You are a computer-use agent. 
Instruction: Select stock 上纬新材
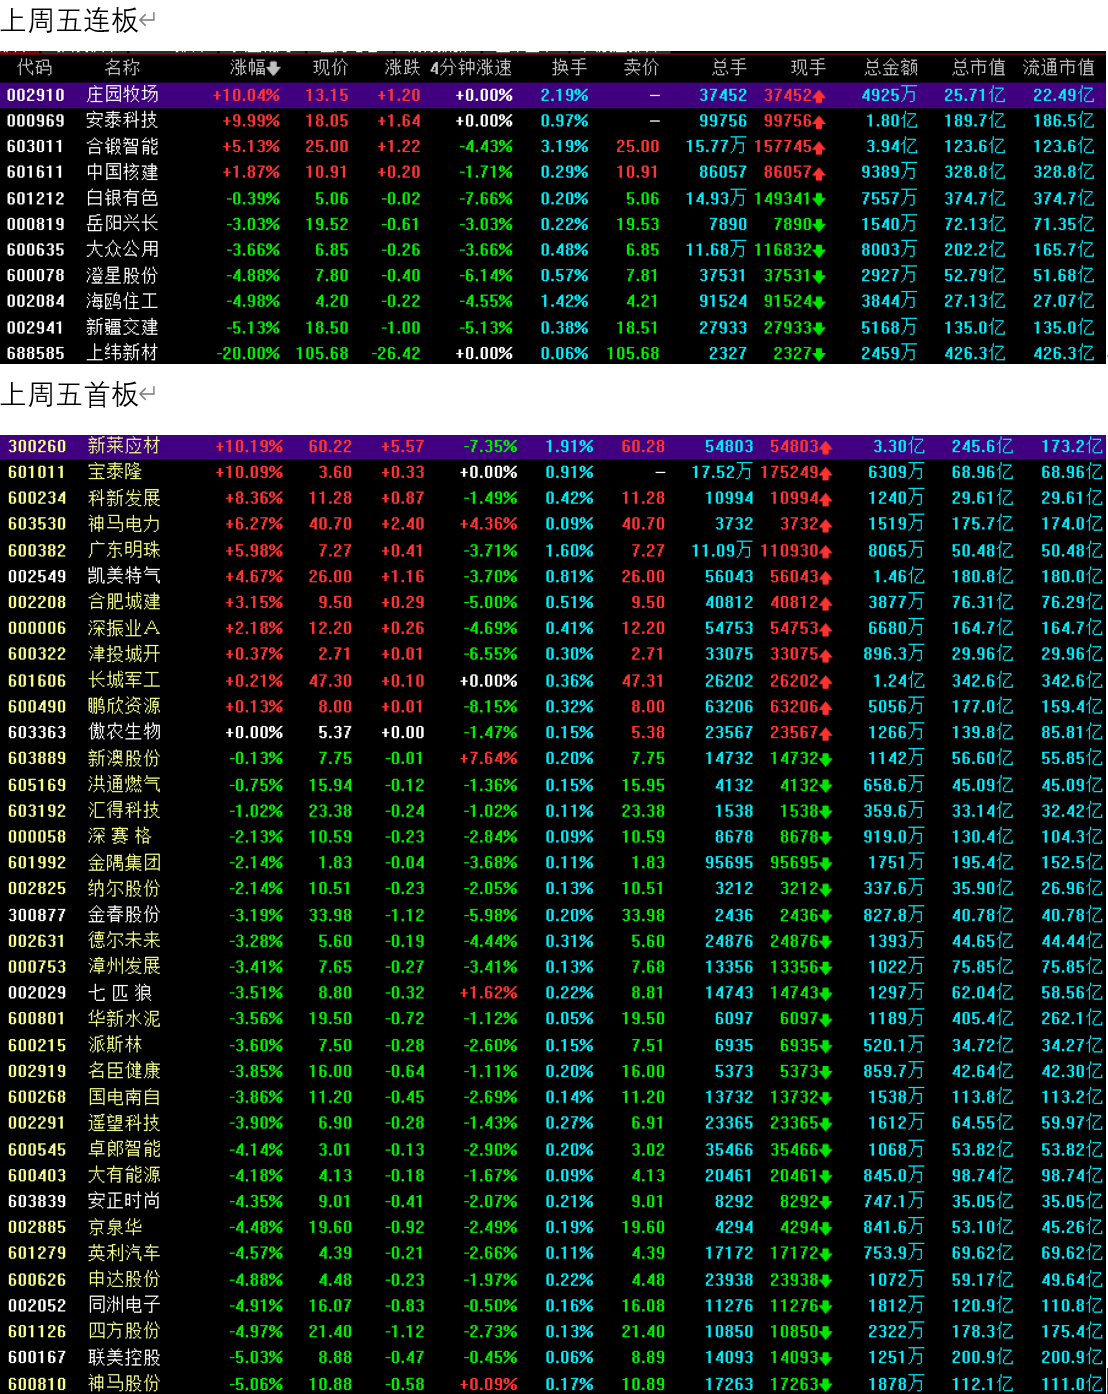tap(122, 353)
